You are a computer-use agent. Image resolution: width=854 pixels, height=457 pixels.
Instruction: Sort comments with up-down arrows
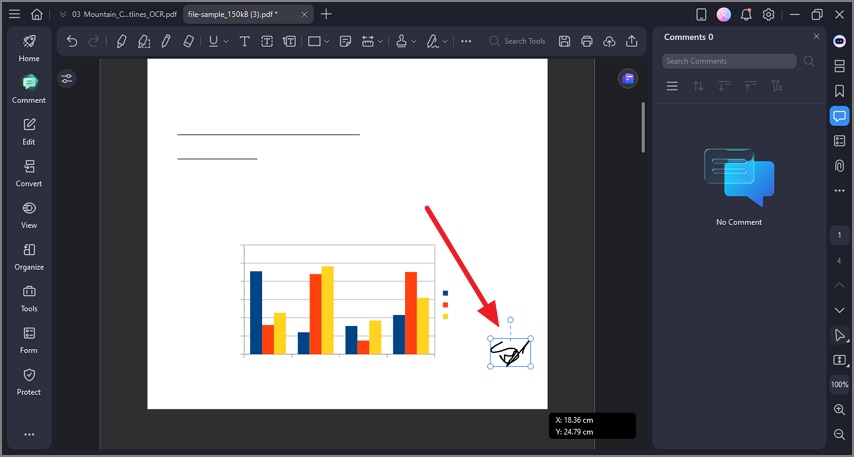click(698, 86)
